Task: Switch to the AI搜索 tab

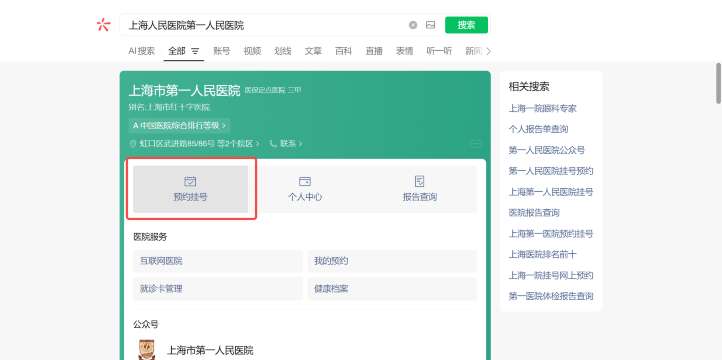Action: pos(142,51)
